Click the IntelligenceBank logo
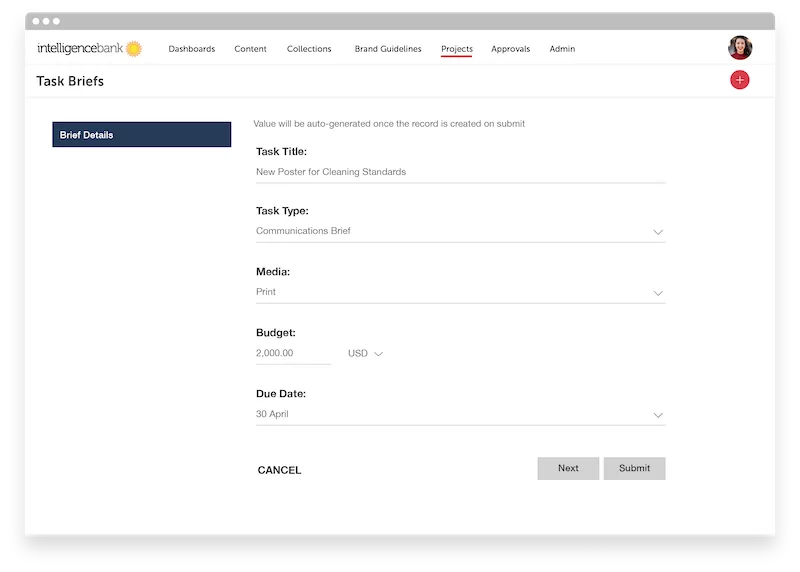 [89, 48]
